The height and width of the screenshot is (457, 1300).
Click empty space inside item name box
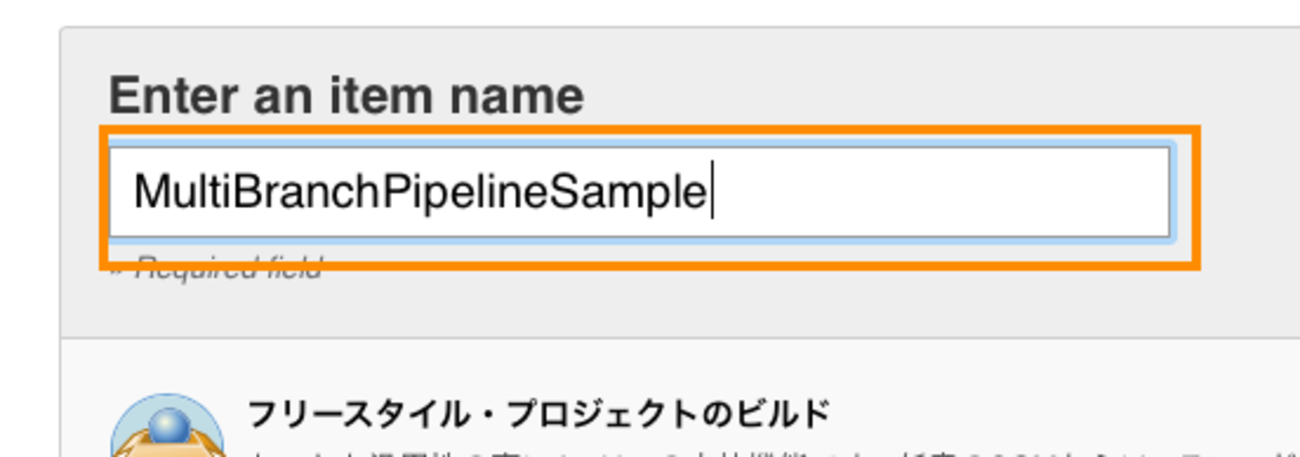(x=940, y=192)
